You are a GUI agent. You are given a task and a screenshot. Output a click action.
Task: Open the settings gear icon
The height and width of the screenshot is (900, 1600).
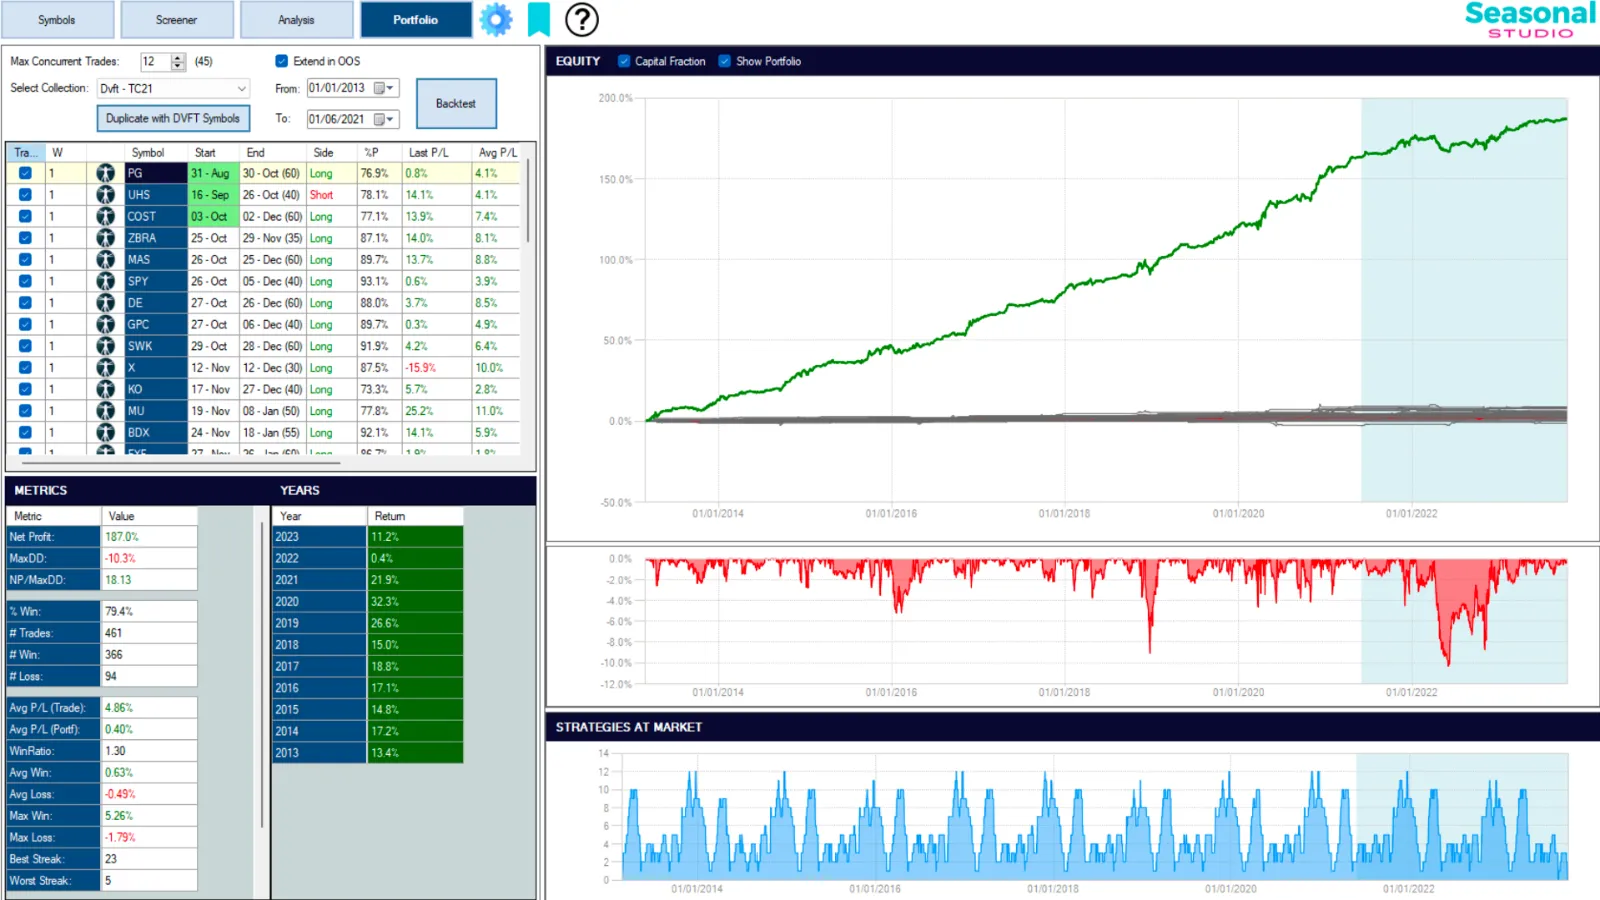496,19
